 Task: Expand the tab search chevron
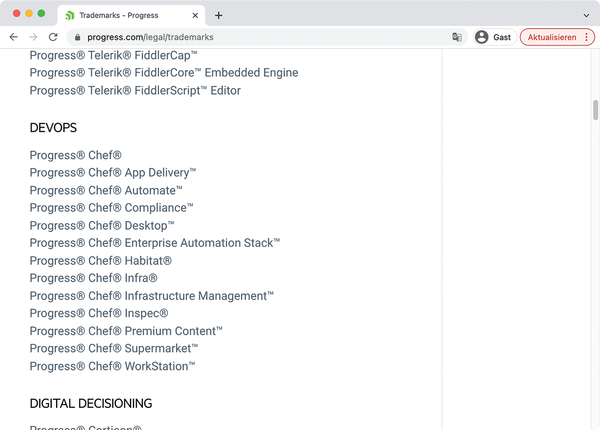586,15
